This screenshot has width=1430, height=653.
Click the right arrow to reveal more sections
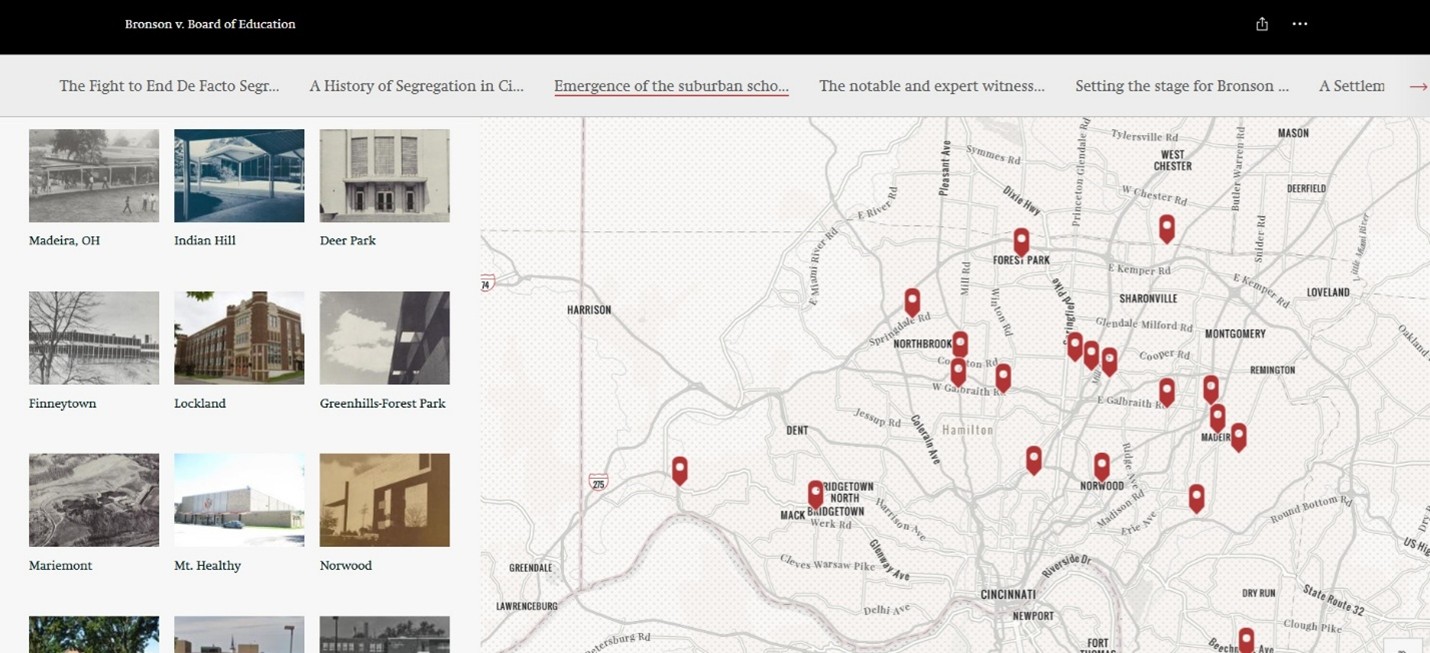point(1418,86)
